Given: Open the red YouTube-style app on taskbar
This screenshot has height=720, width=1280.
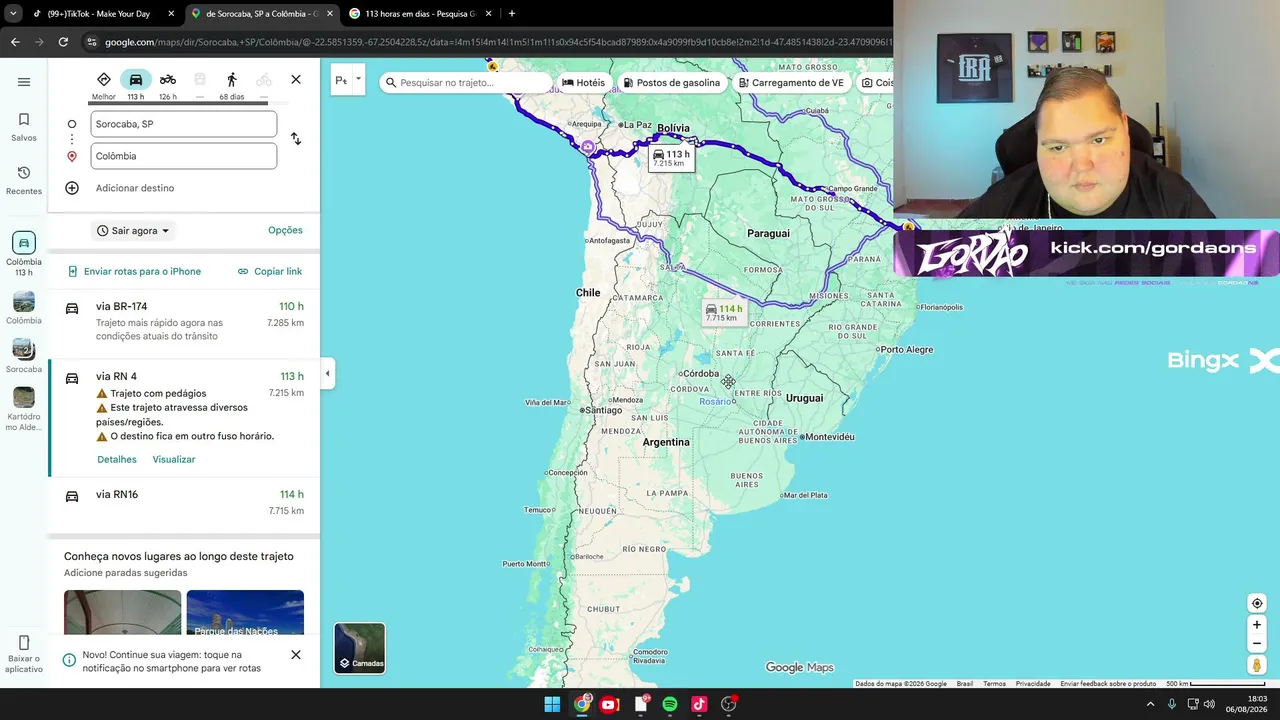Looking at the screenshot, I should coord(609,704).
